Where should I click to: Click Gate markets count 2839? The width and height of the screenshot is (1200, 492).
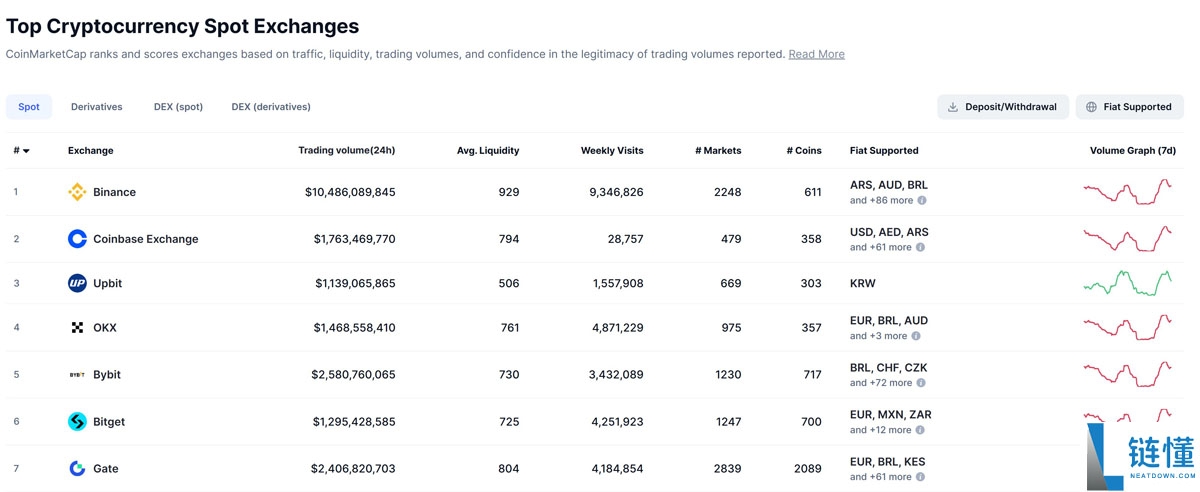pos(728,468)
